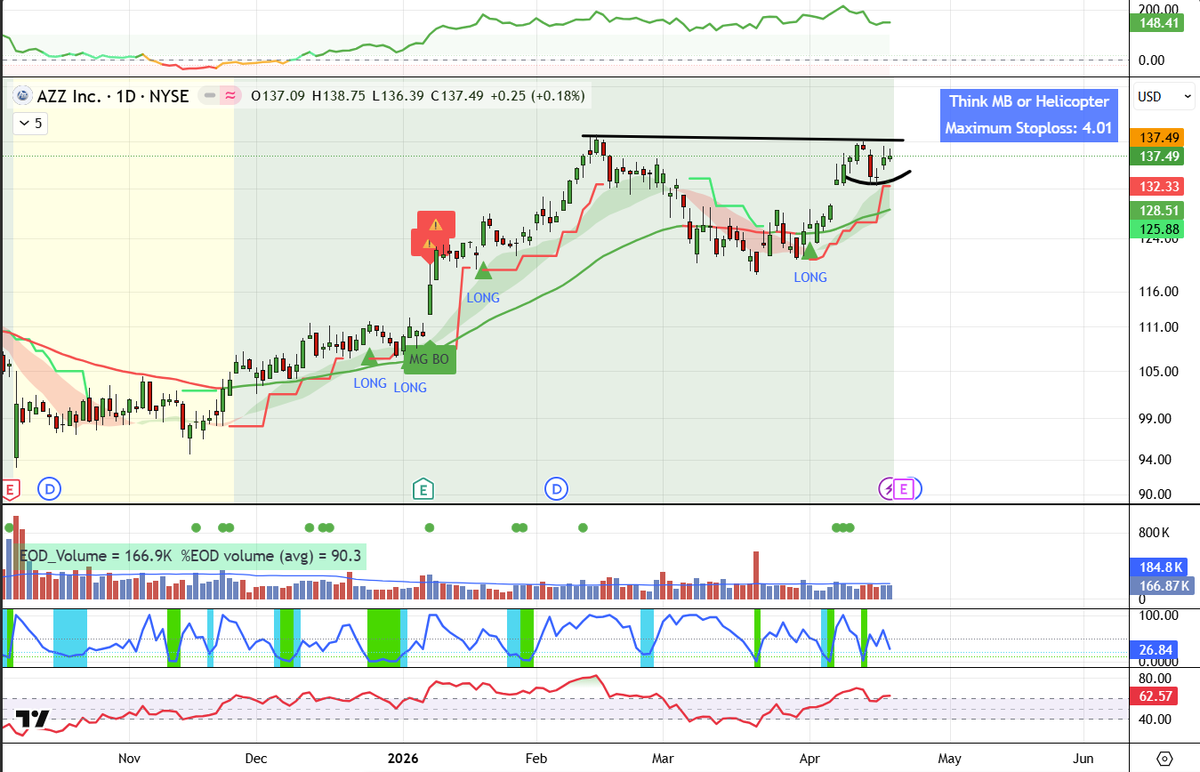Screen dimensions: 1200x772
Task: Click the TradingView logo in the RSI pane
Action: coord(34,721)
